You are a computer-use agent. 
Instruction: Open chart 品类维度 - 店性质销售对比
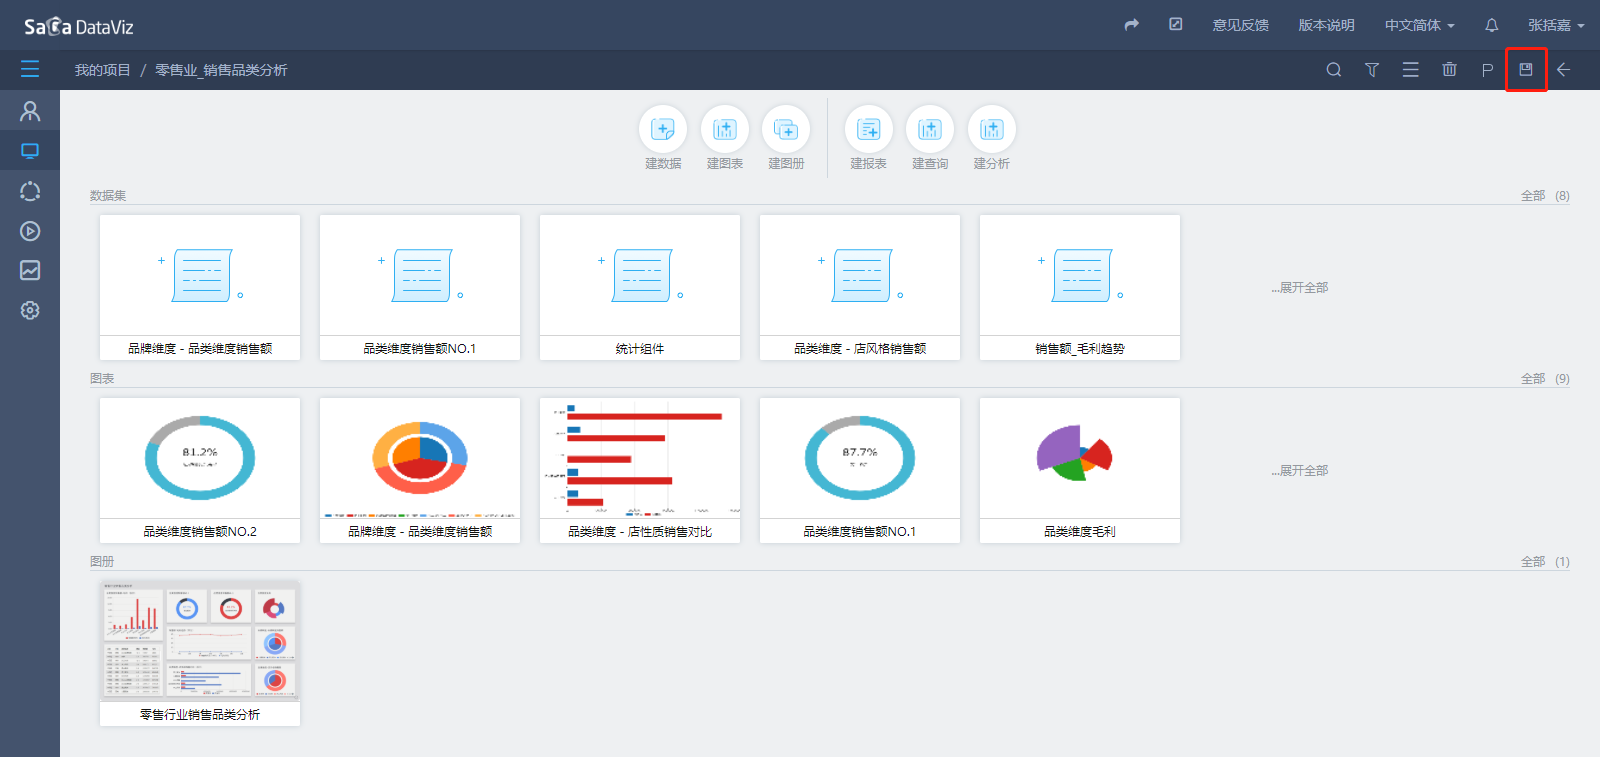(x=640, y=470)
